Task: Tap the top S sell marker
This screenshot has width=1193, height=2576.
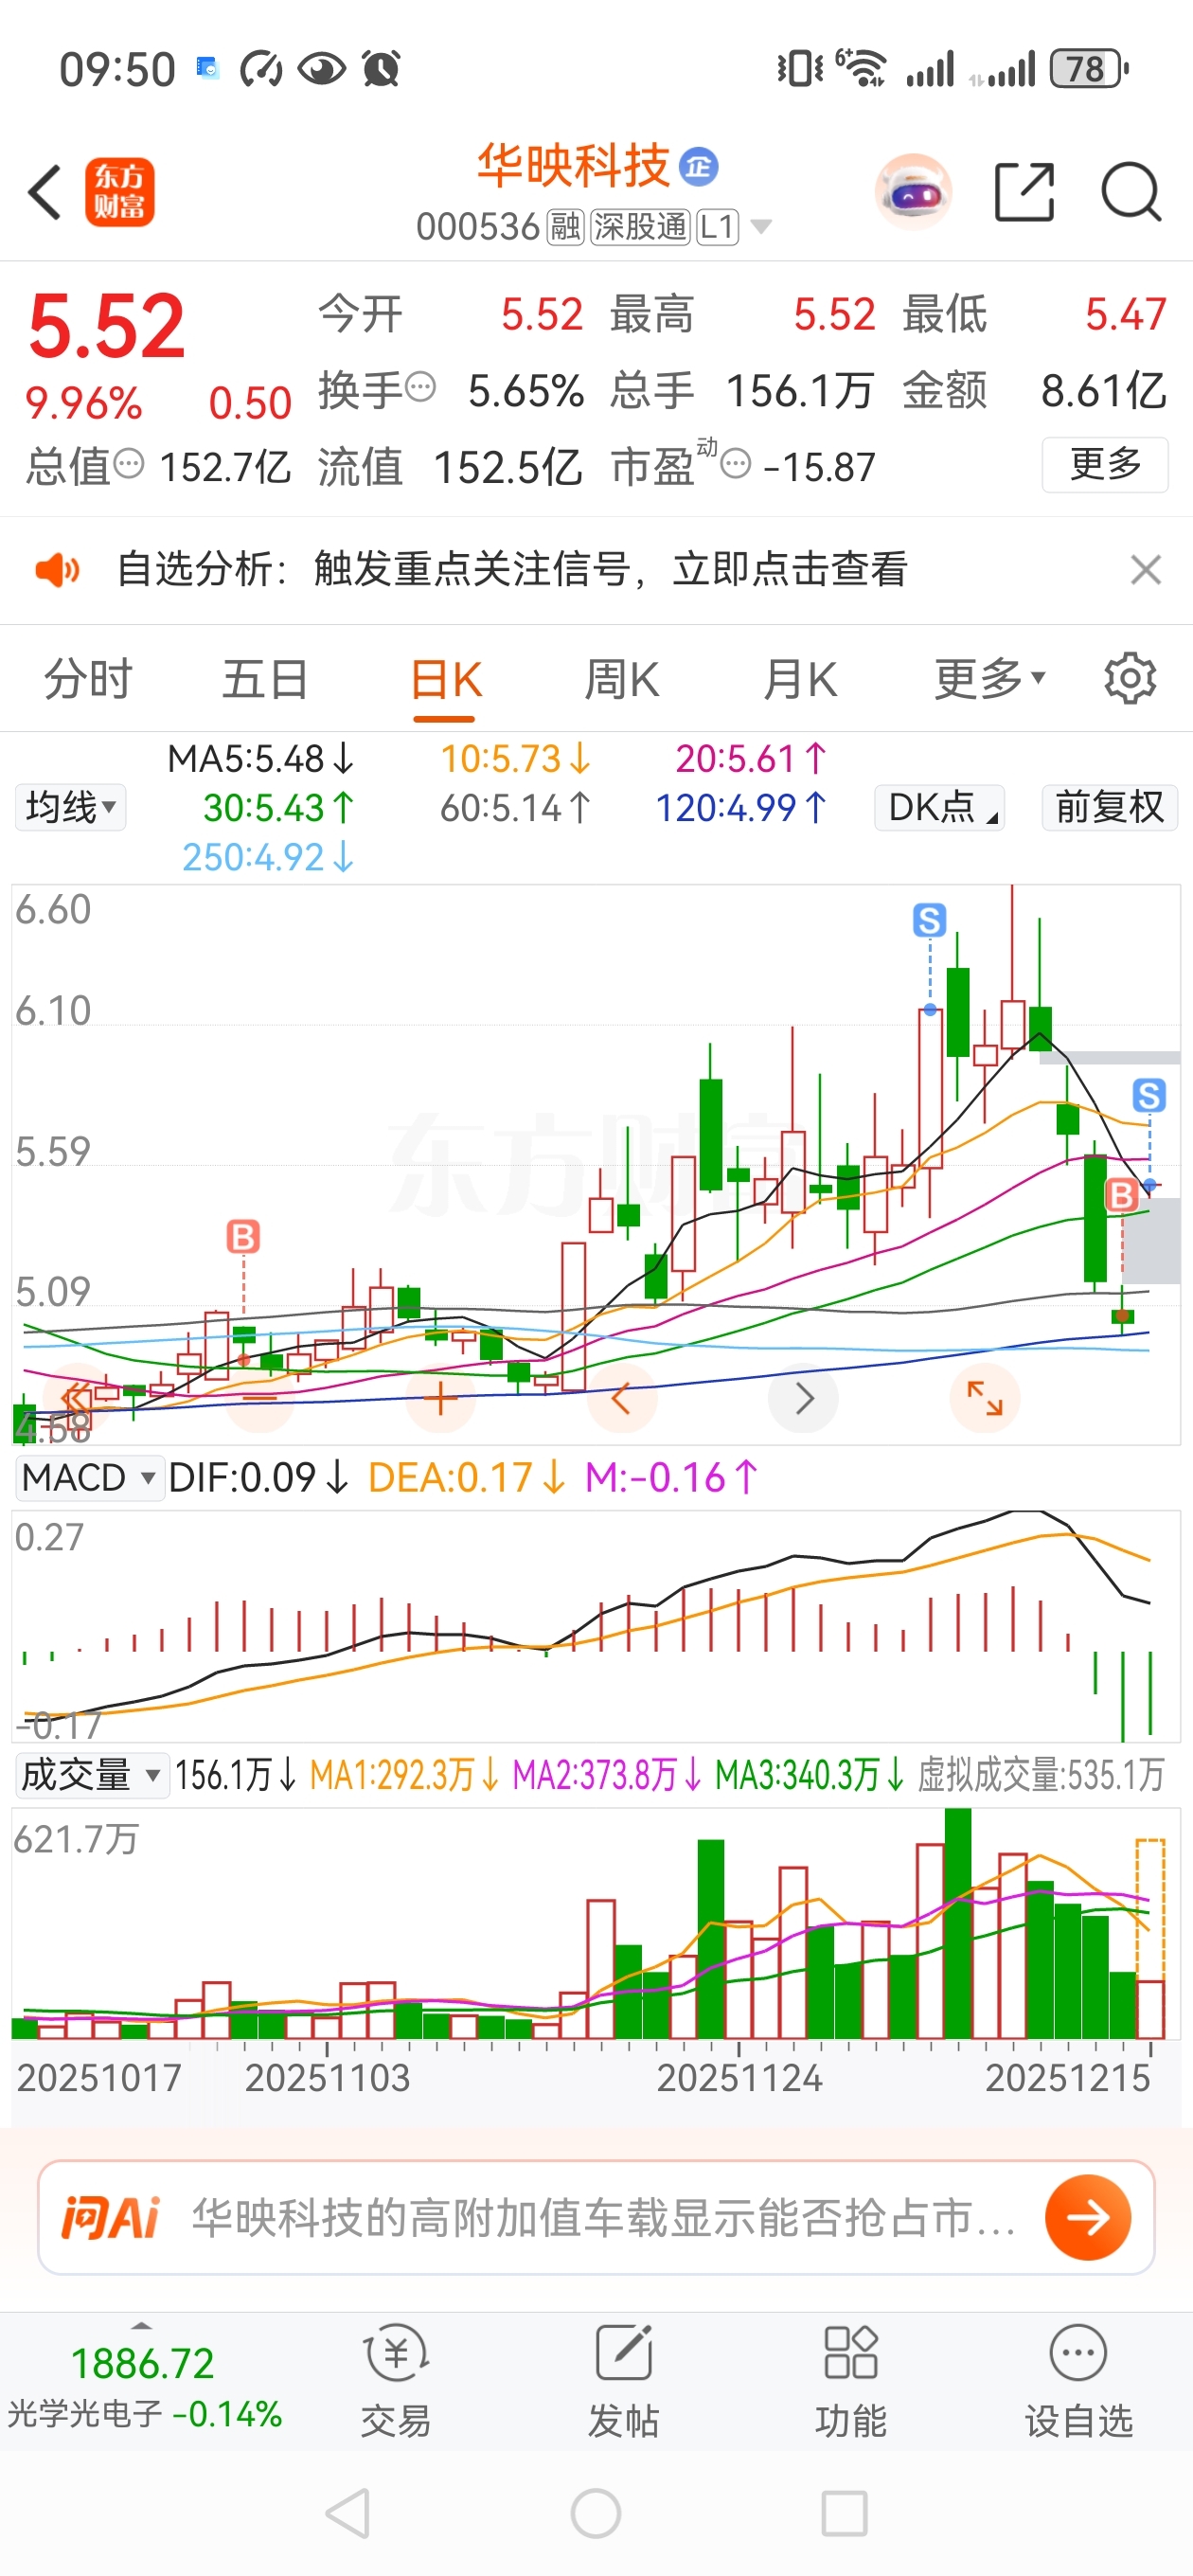Action: 930,920
